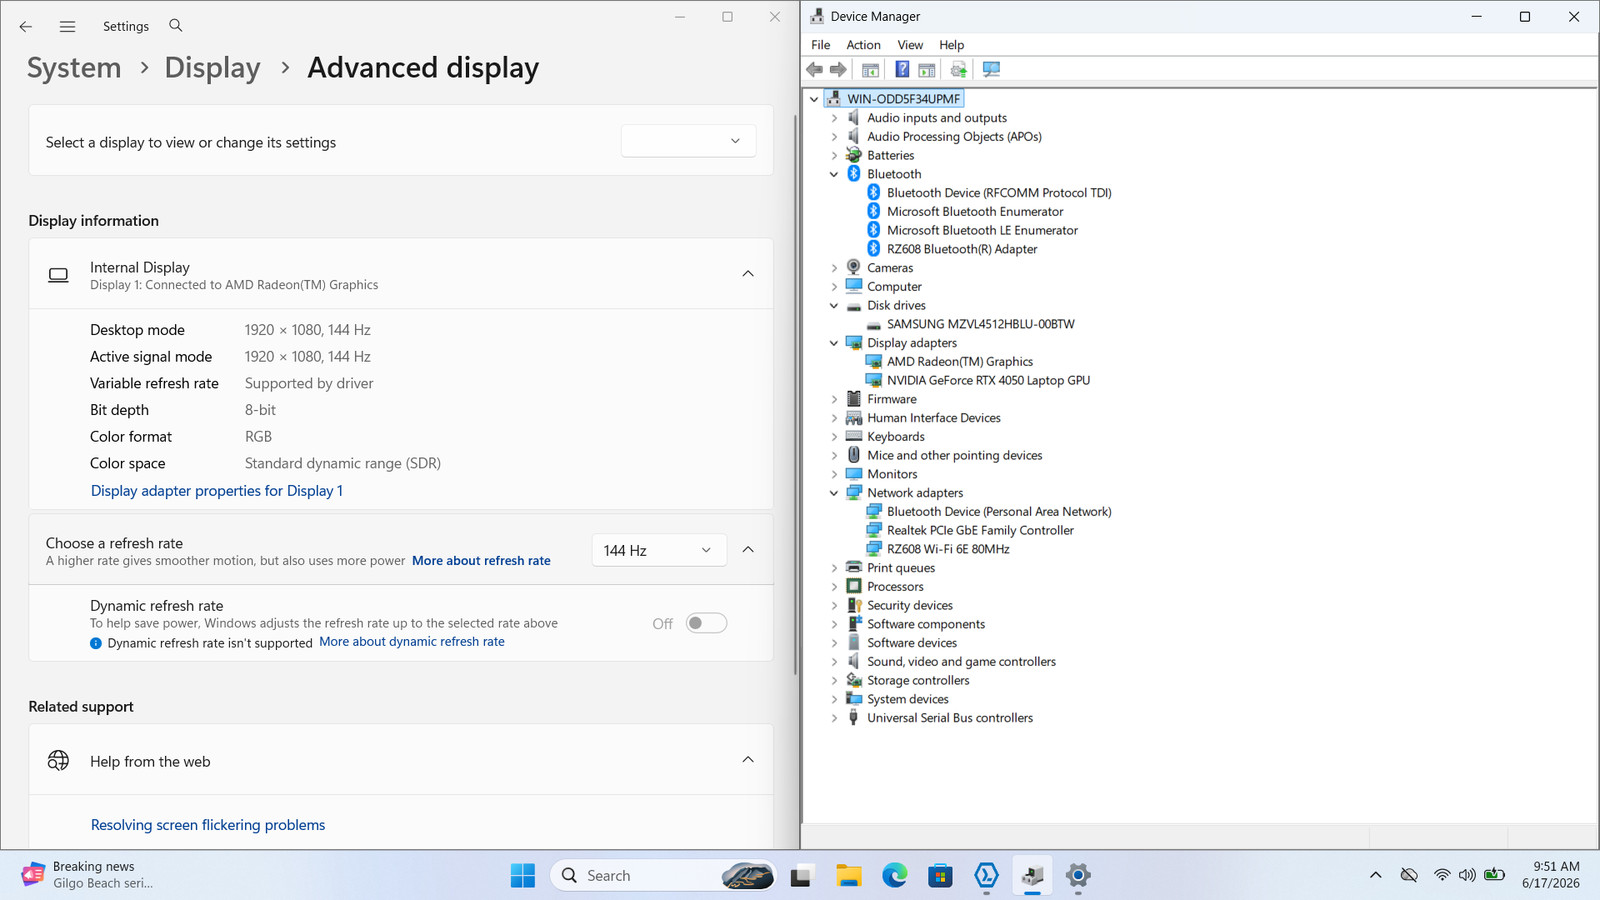Select AMD Radeon(TM) Graphics device
The height and width of the screenshot is (900, 1600).
point(960,362)
